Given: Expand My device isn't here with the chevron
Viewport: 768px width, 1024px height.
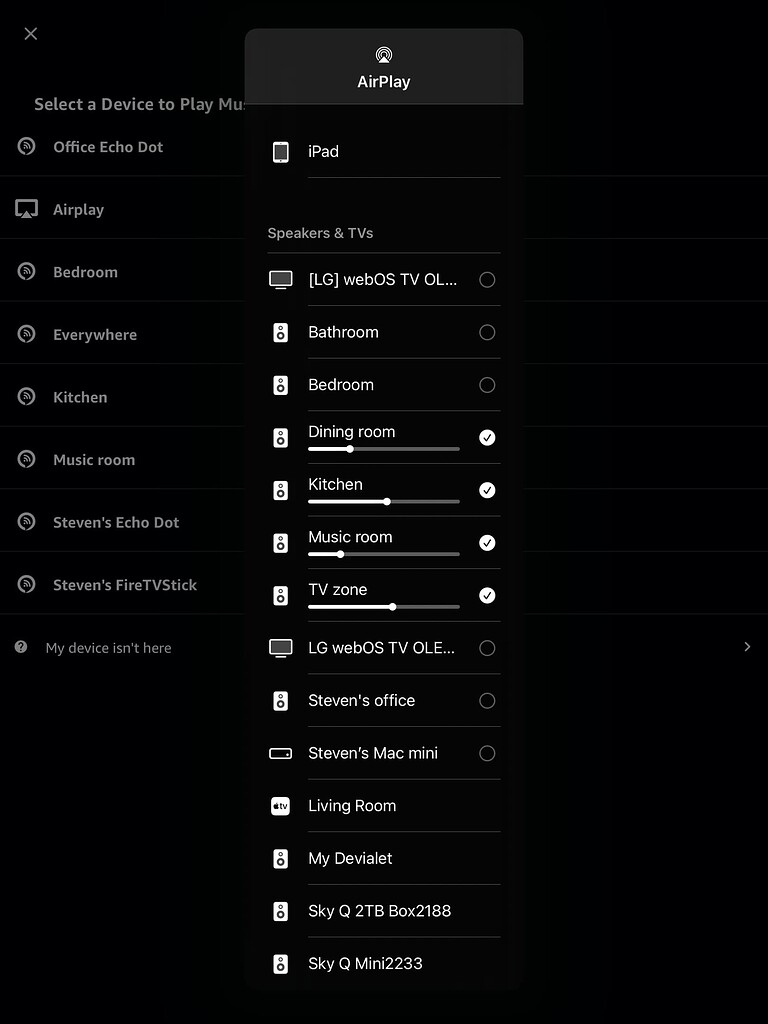Looking at the screenshot, I should tap(746, 647).
